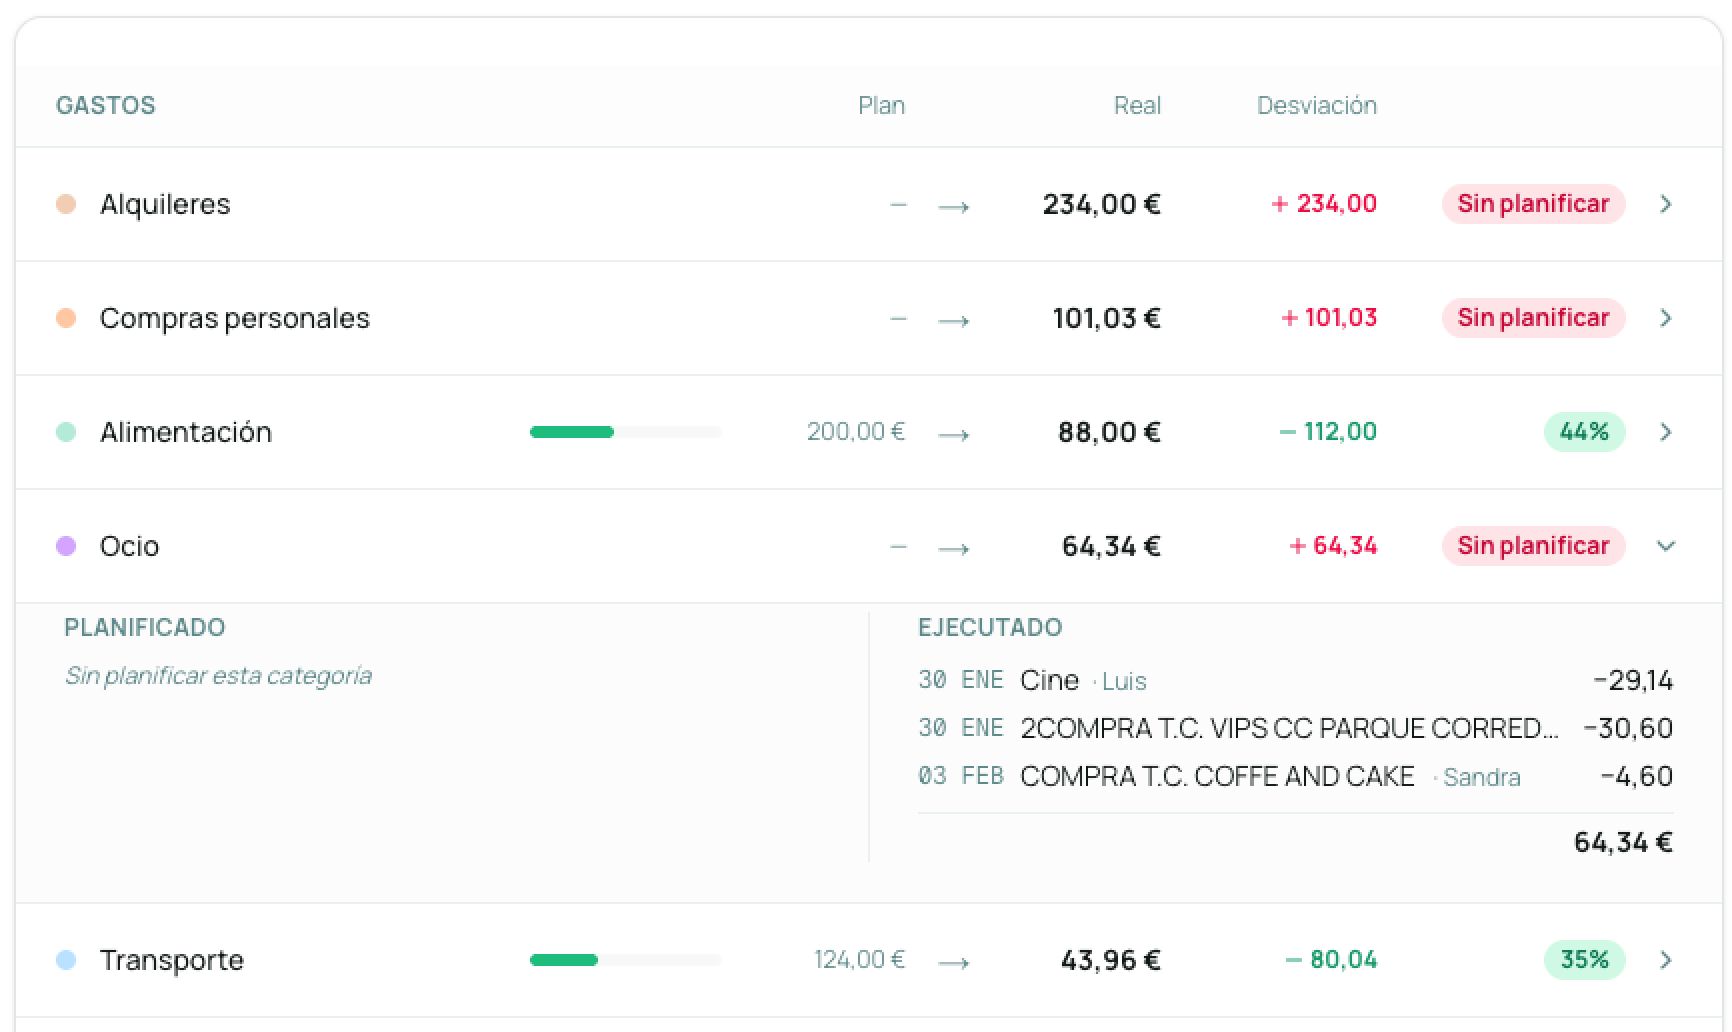
Task: Click the 35% badge for Transporte
Action: [1584, 960]
